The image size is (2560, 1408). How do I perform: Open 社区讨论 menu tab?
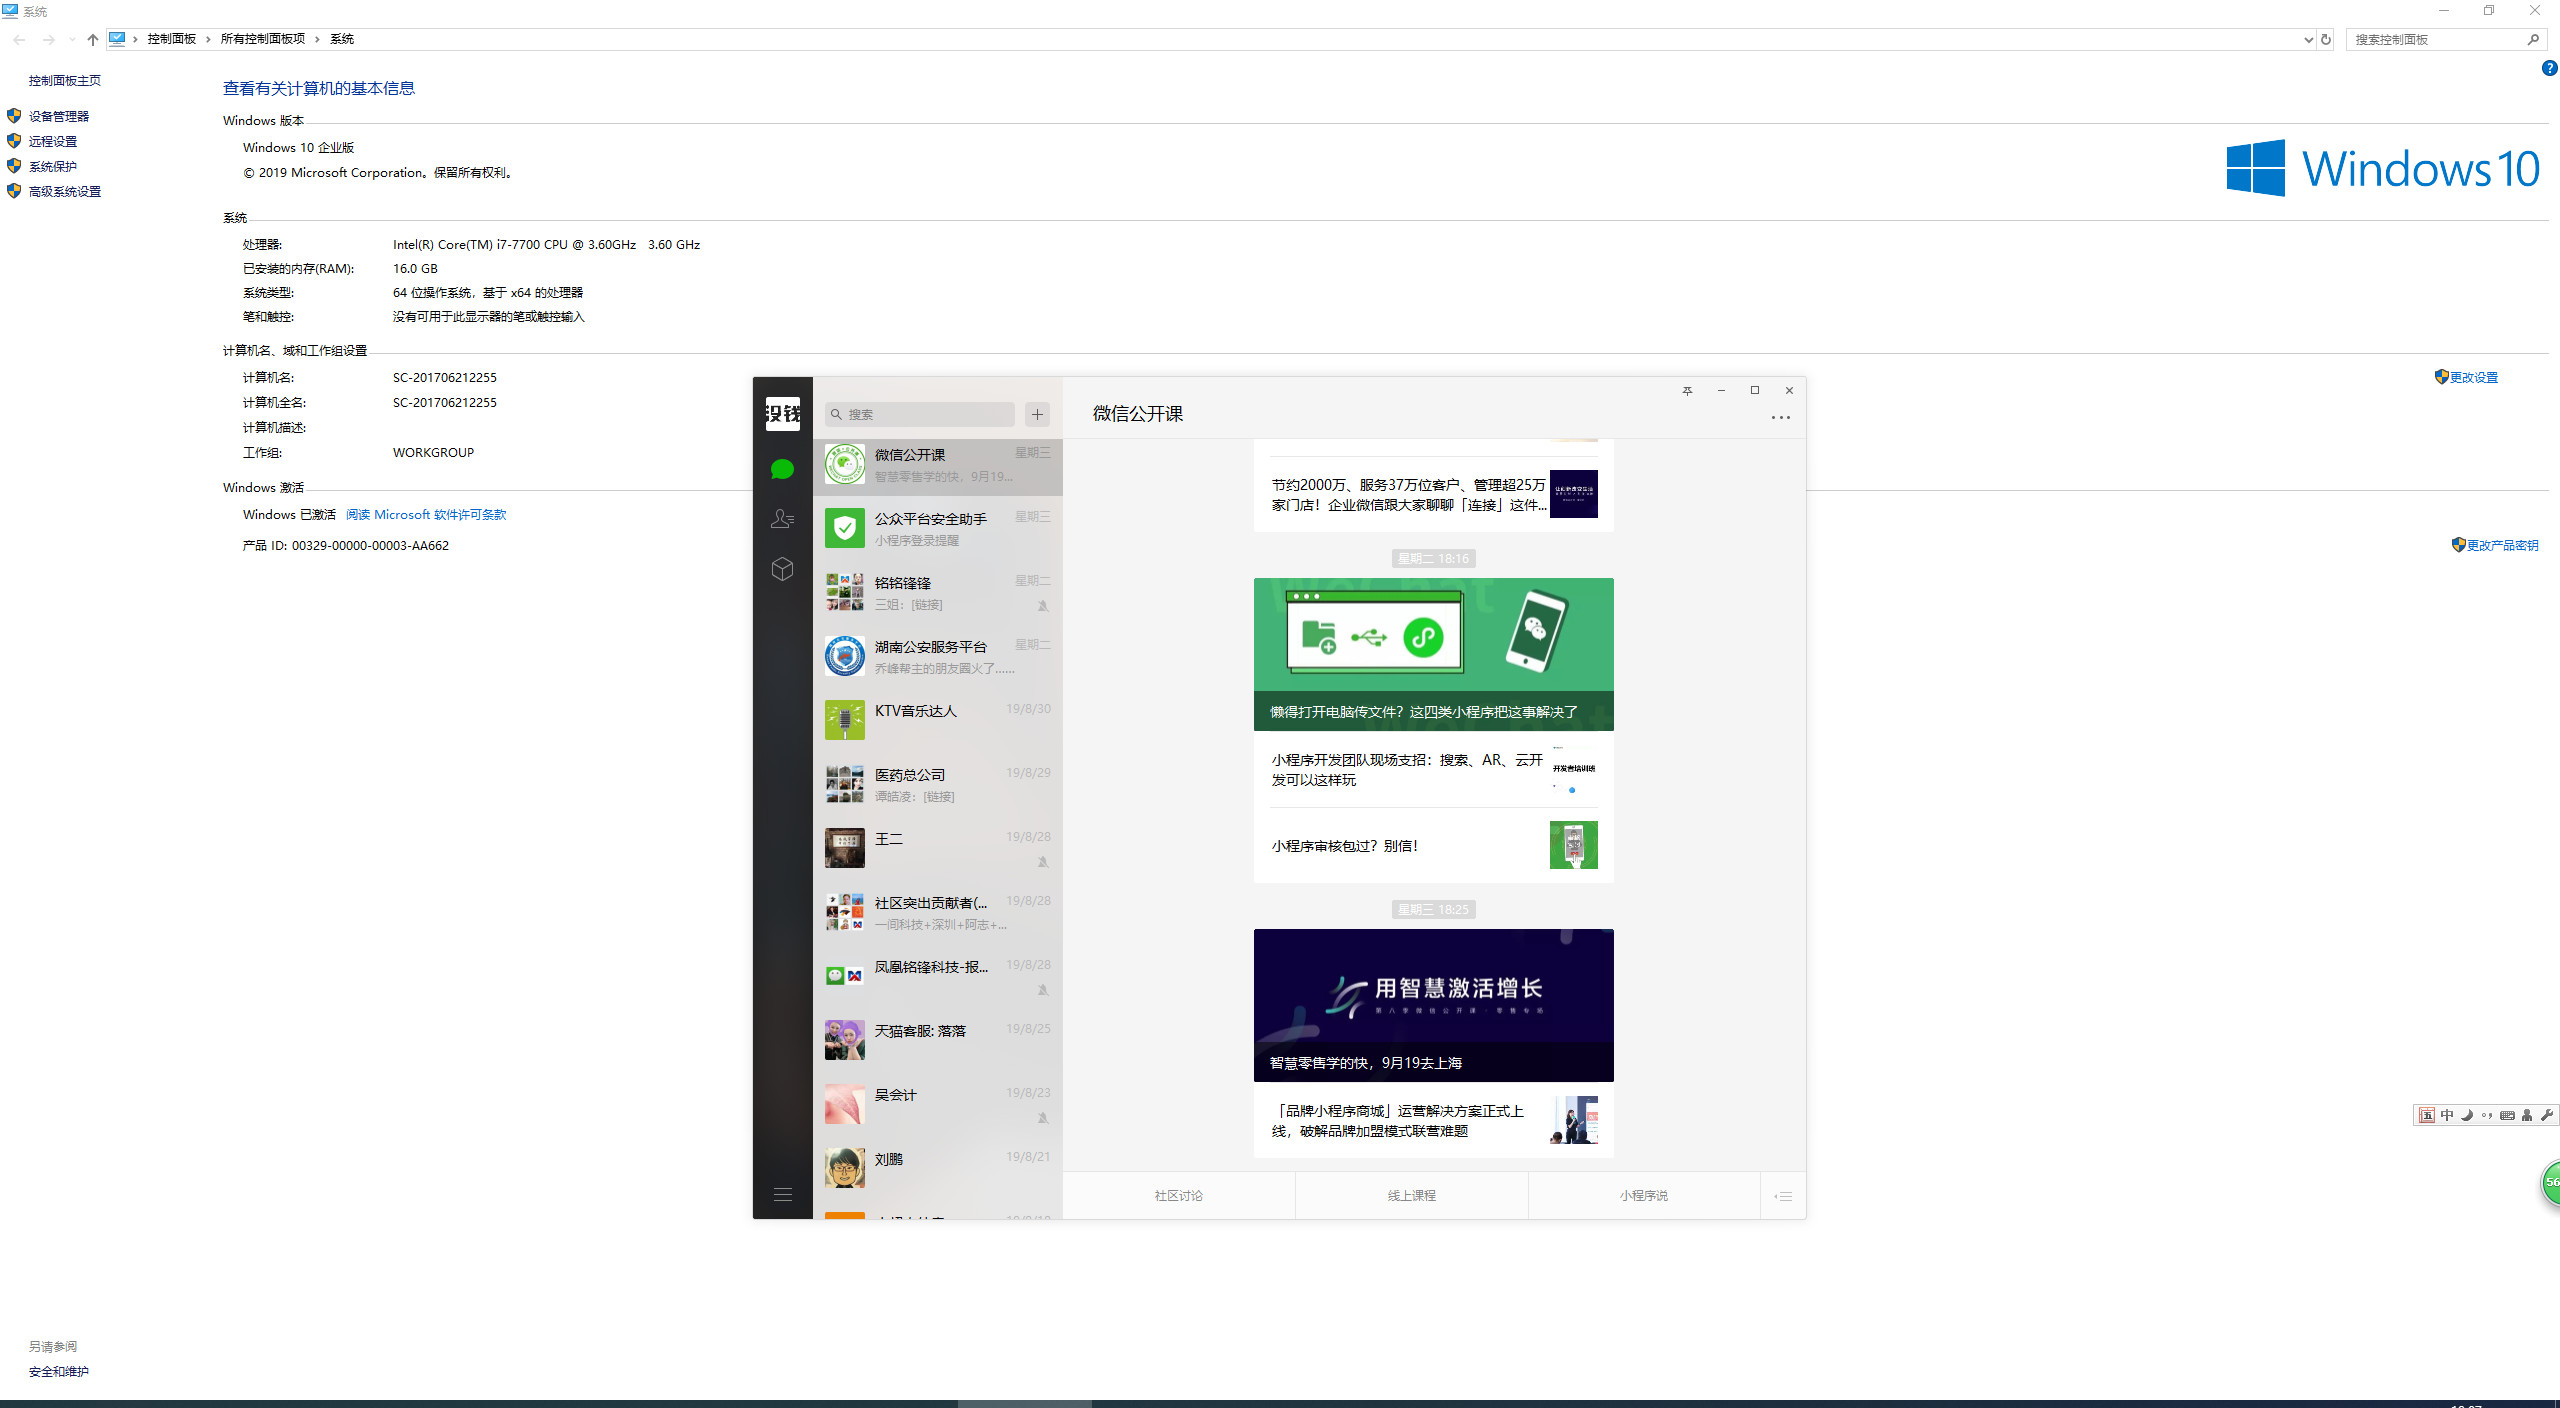pyautogui.click(x=1179, y=1195)
